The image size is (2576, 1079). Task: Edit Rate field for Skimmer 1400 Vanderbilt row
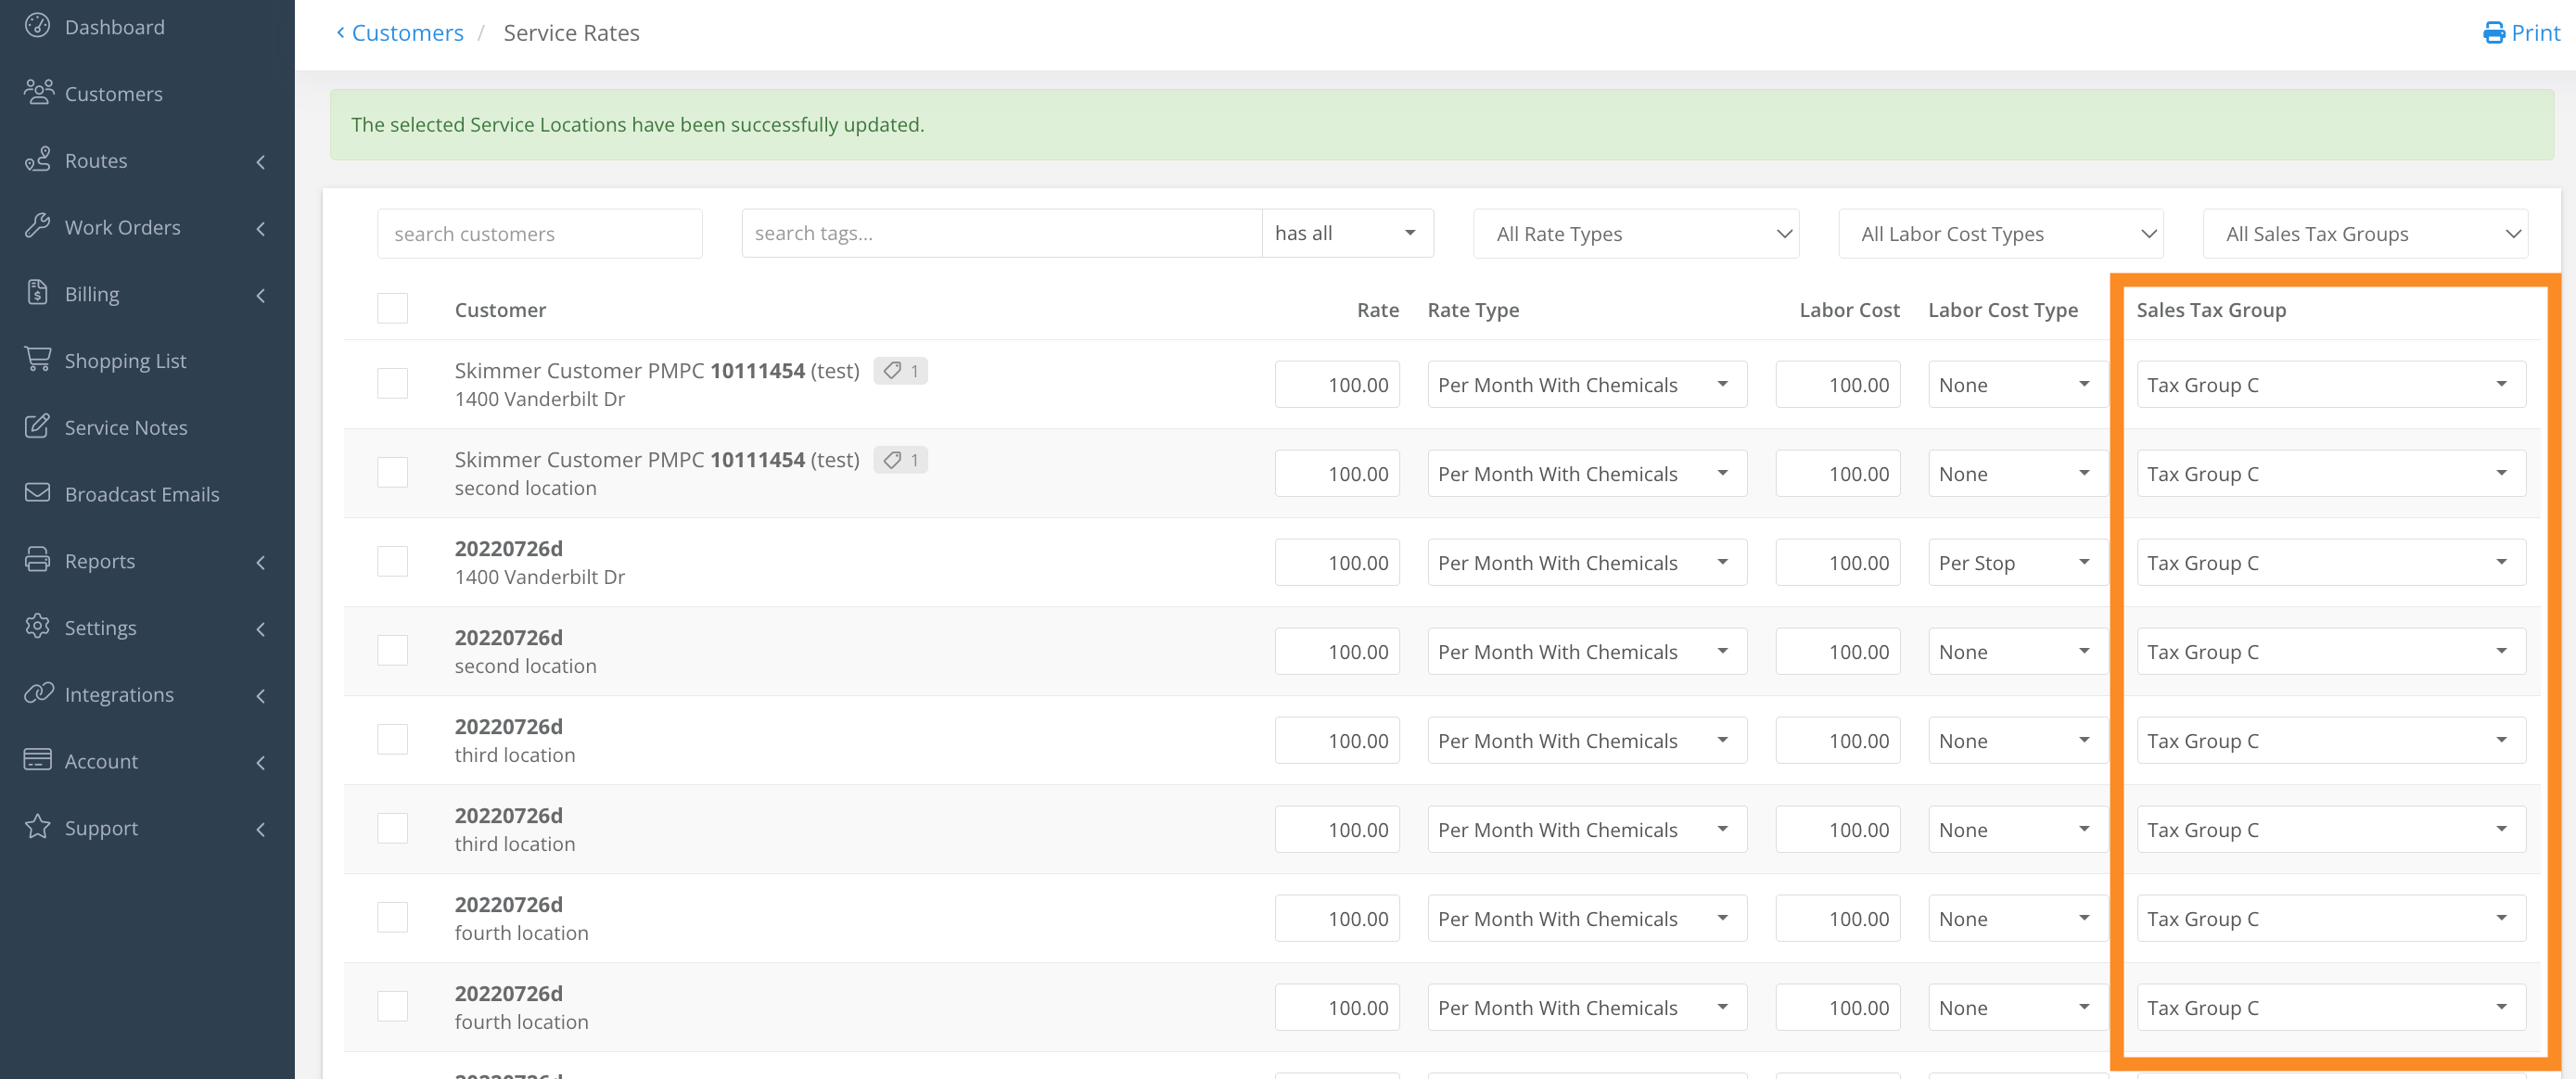[x=1337, y=384]
